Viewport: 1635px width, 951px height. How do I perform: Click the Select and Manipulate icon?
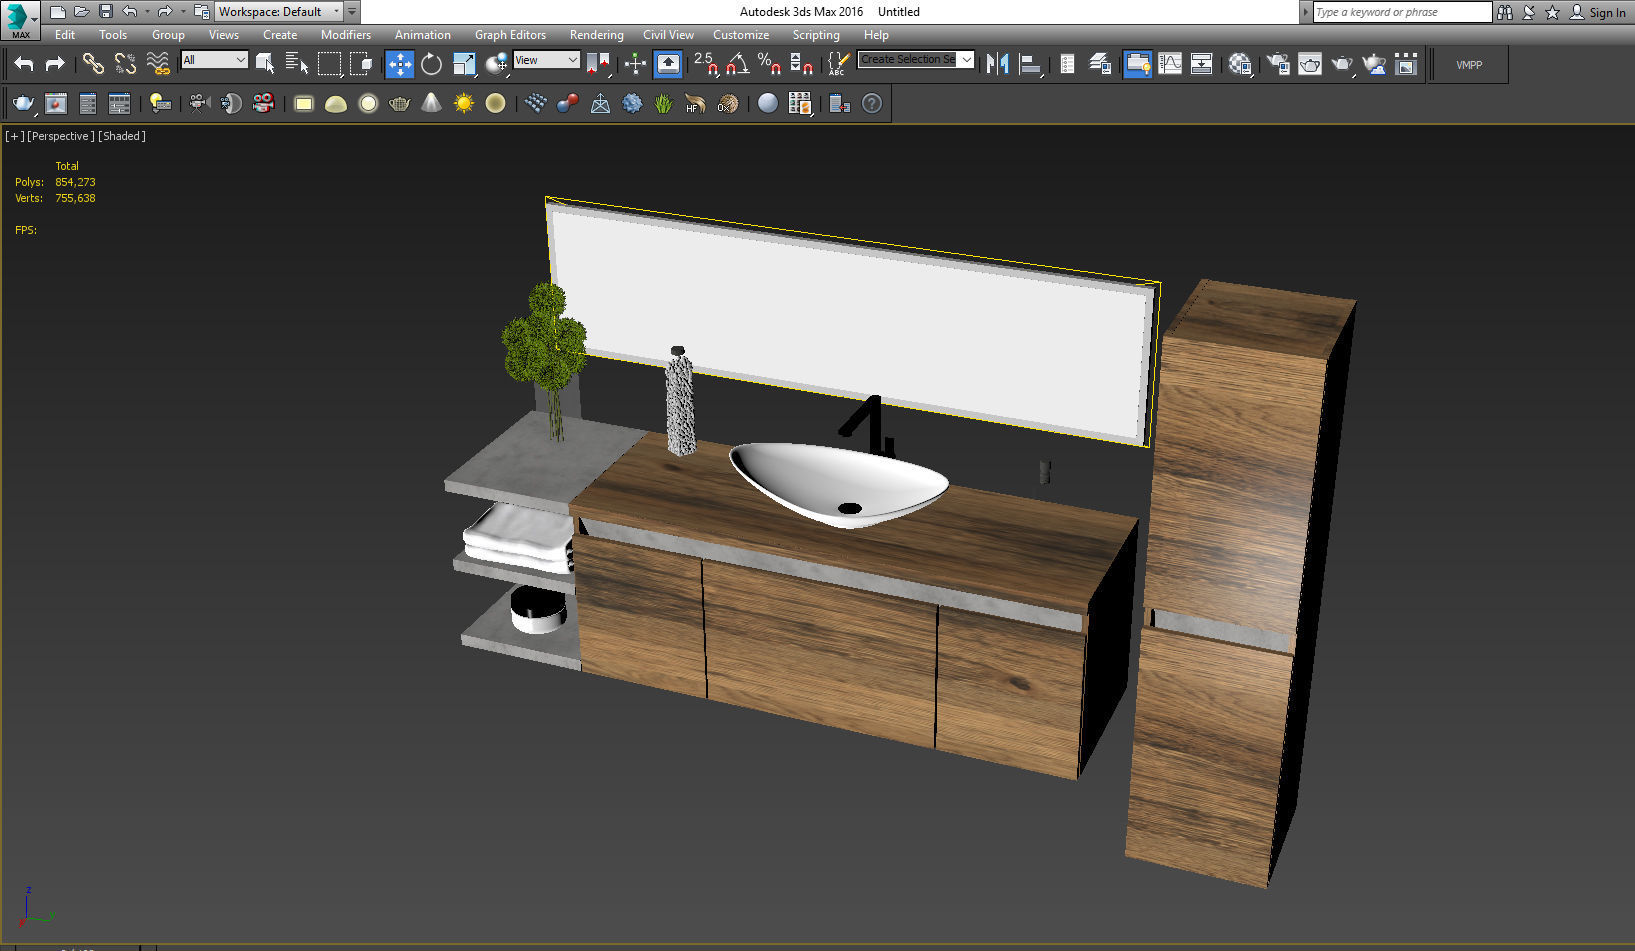635,64
